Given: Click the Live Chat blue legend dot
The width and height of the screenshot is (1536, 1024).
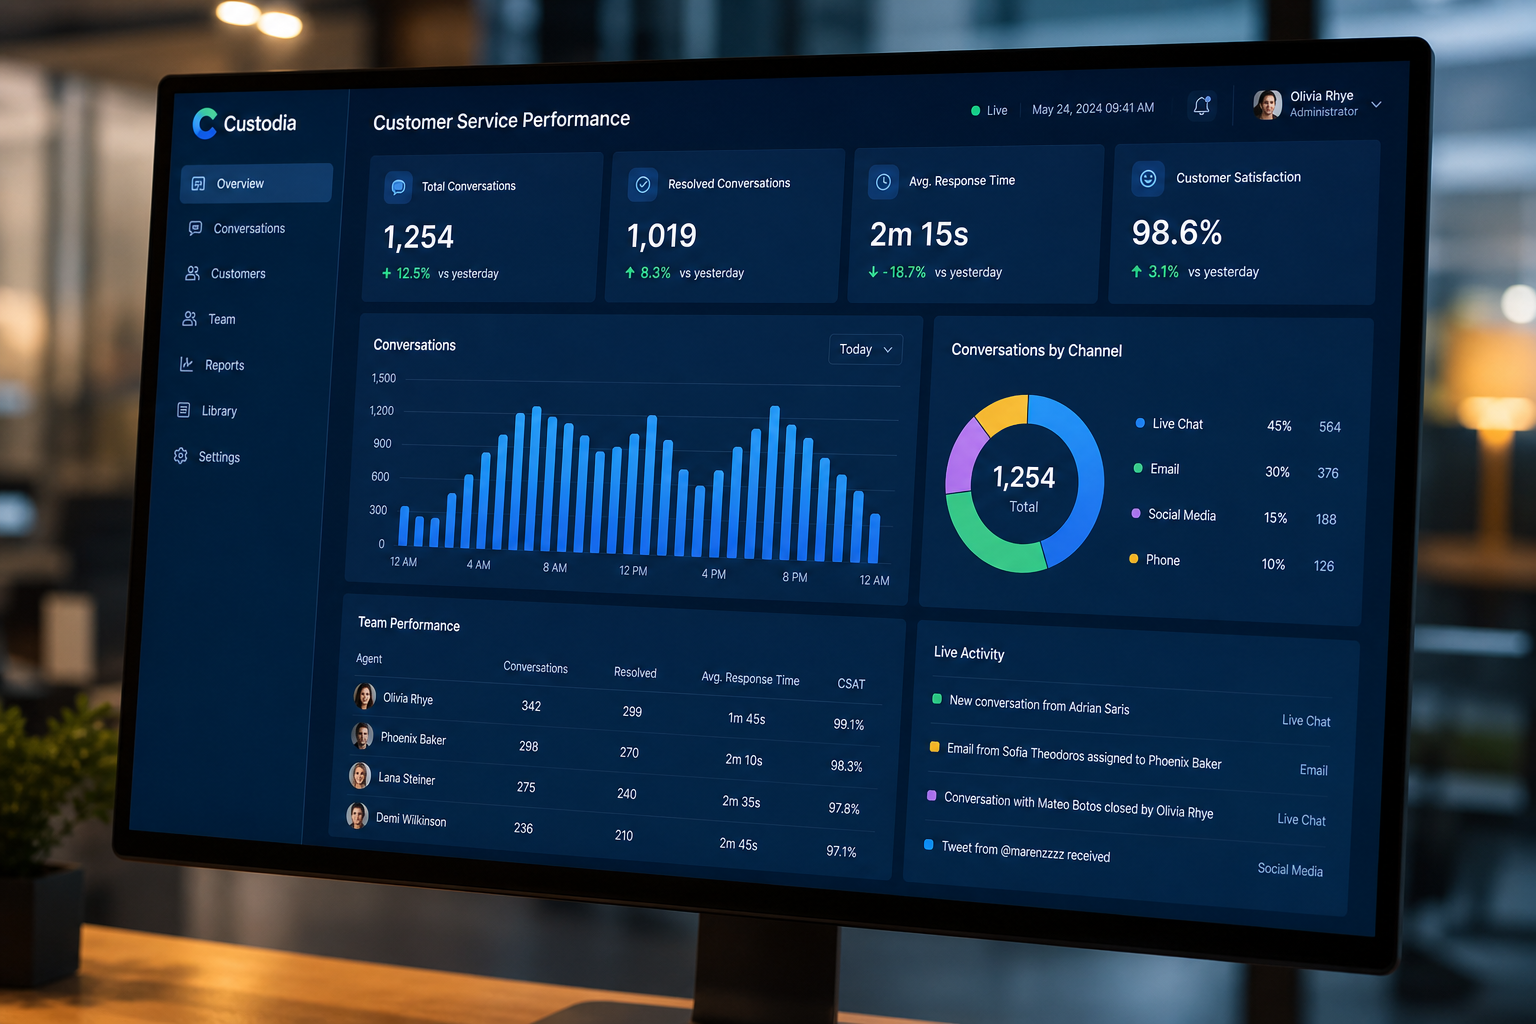Looking at the screenshot, I should click(1140, 423).
